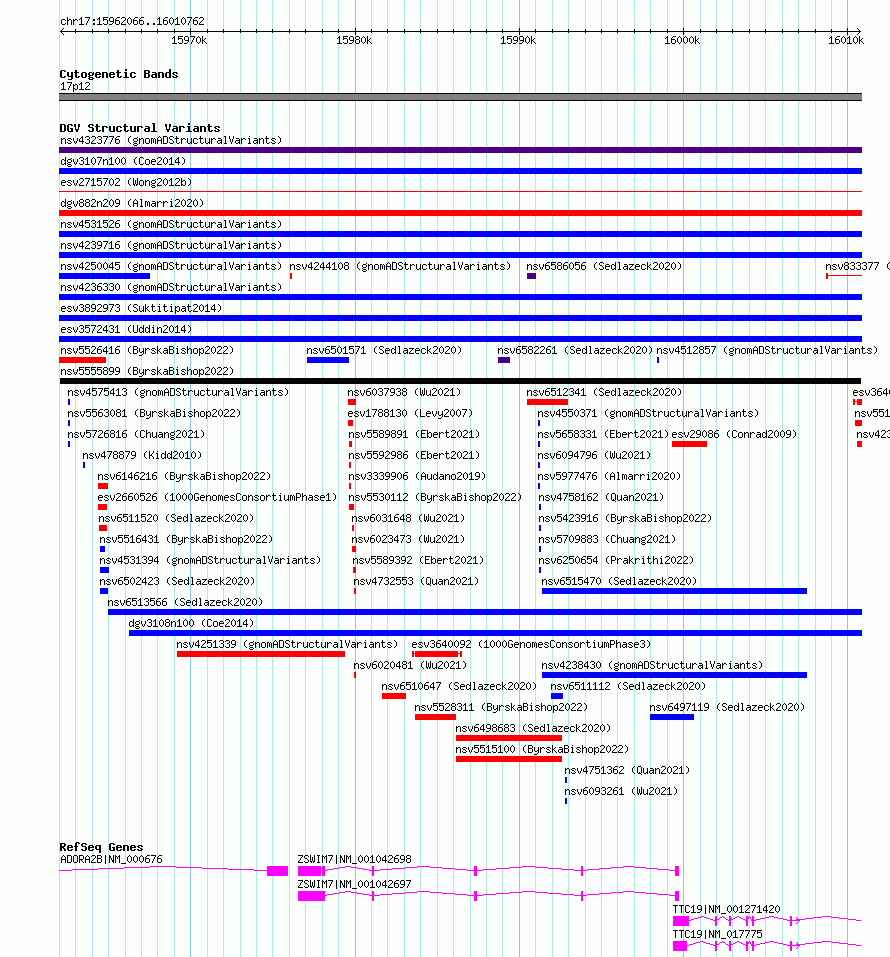The height and width of the screenshot is (957, 890).
Task: Click the red bar under nsv6512341
Action: (548, 402)
